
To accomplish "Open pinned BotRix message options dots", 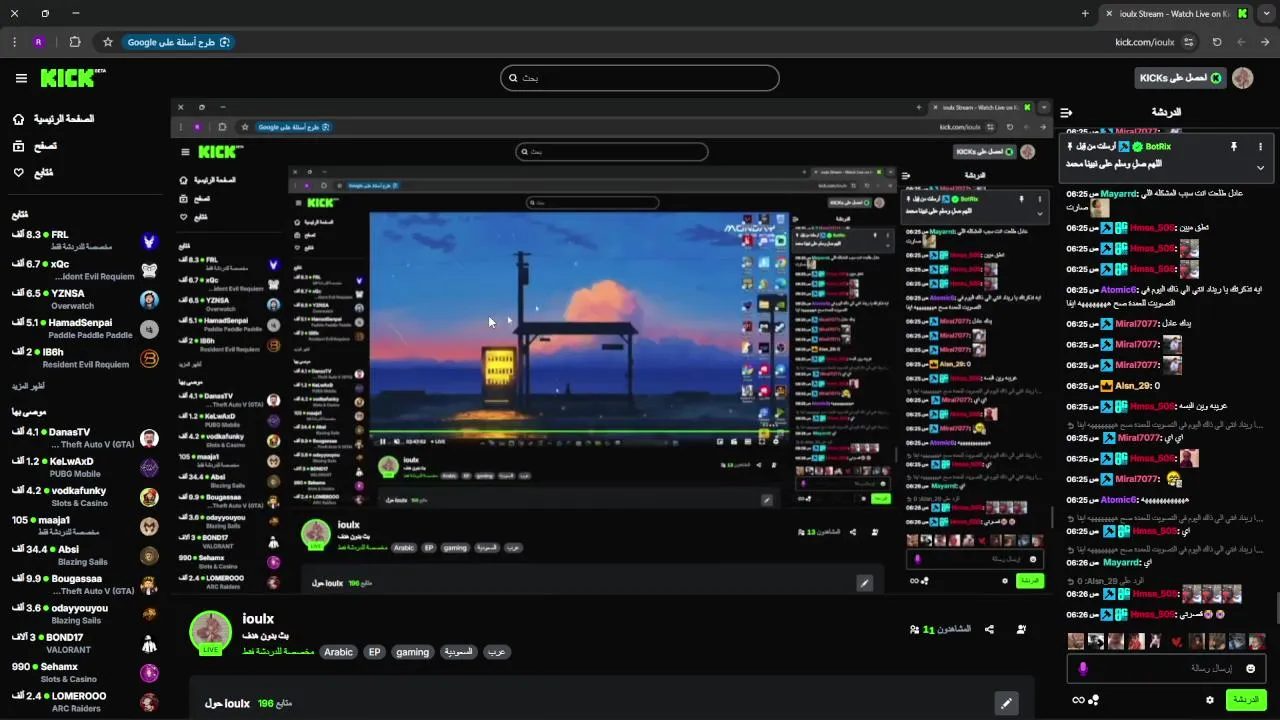I will click(x=1260, y=146).
